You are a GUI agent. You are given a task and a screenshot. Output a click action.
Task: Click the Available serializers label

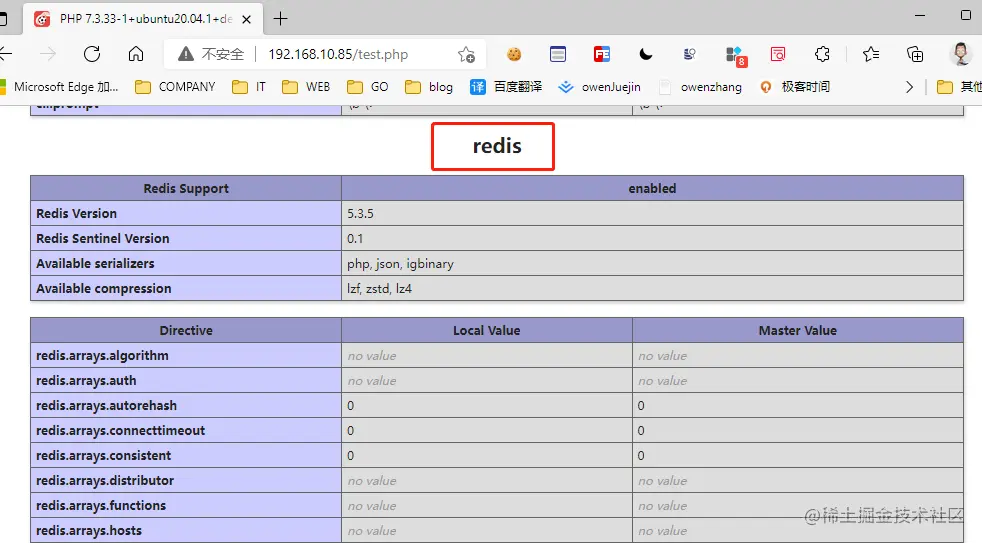click(x=95, y=264)
